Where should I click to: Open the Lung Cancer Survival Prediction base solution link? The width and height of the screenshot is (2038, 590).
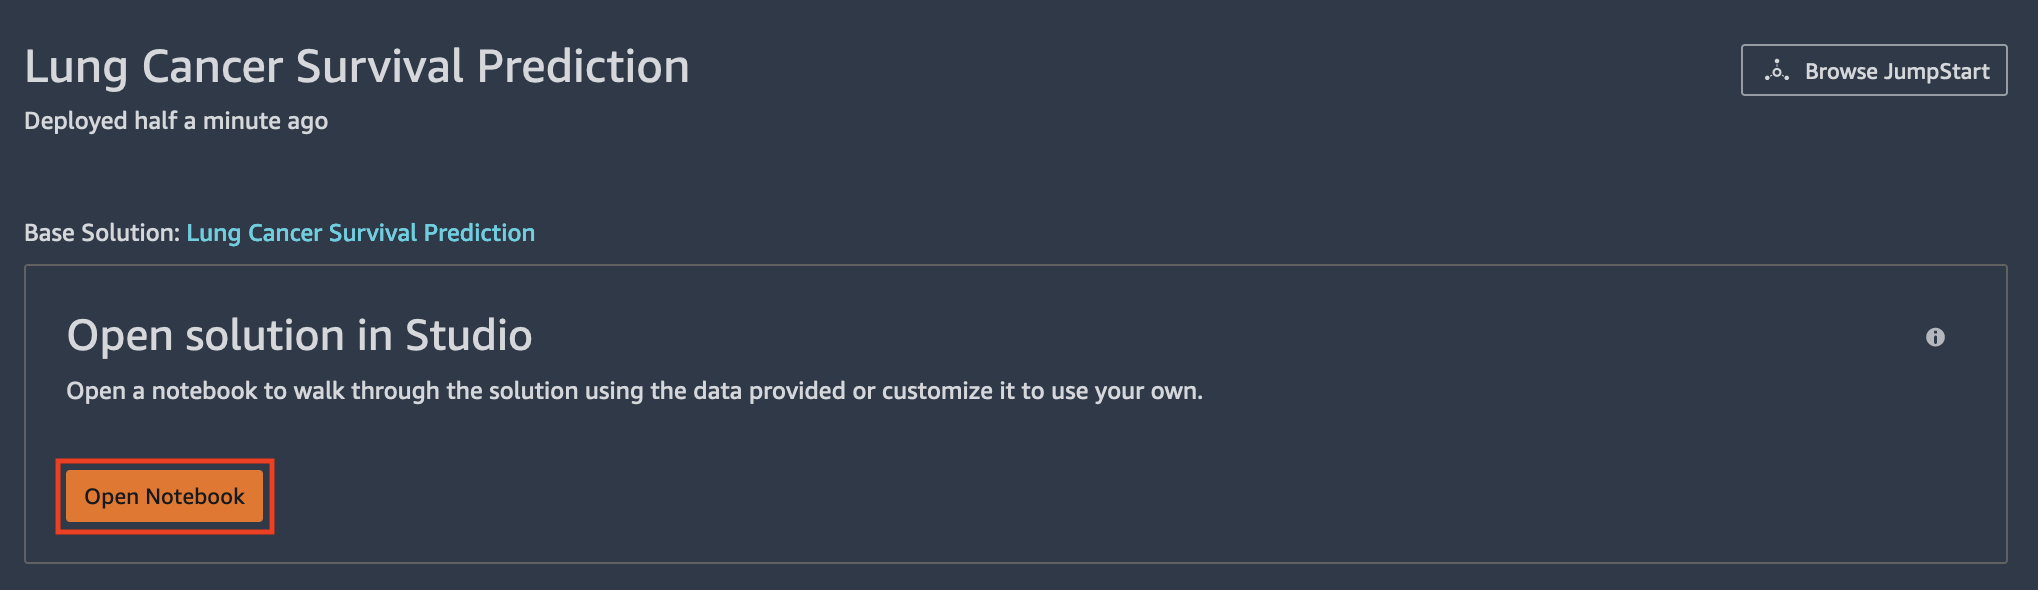(x=361, y=233)
